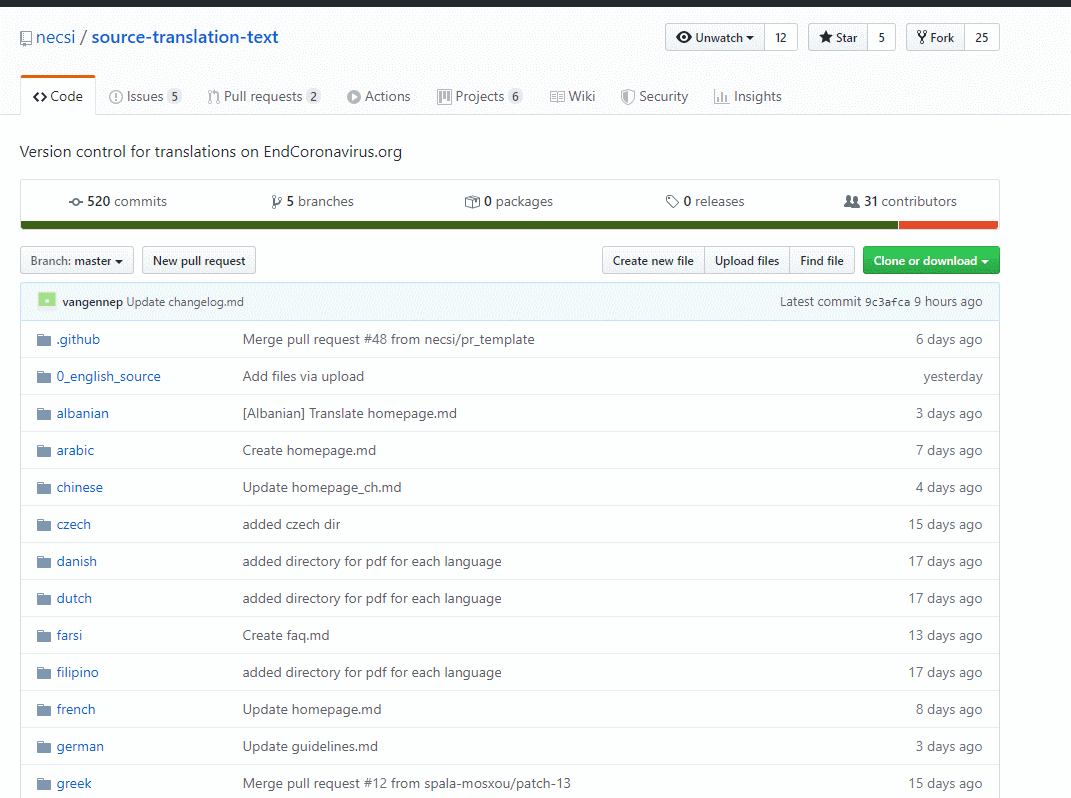Switch to the Projects tab
This screenshot has height=798, width=1071.
pos(479,96)
